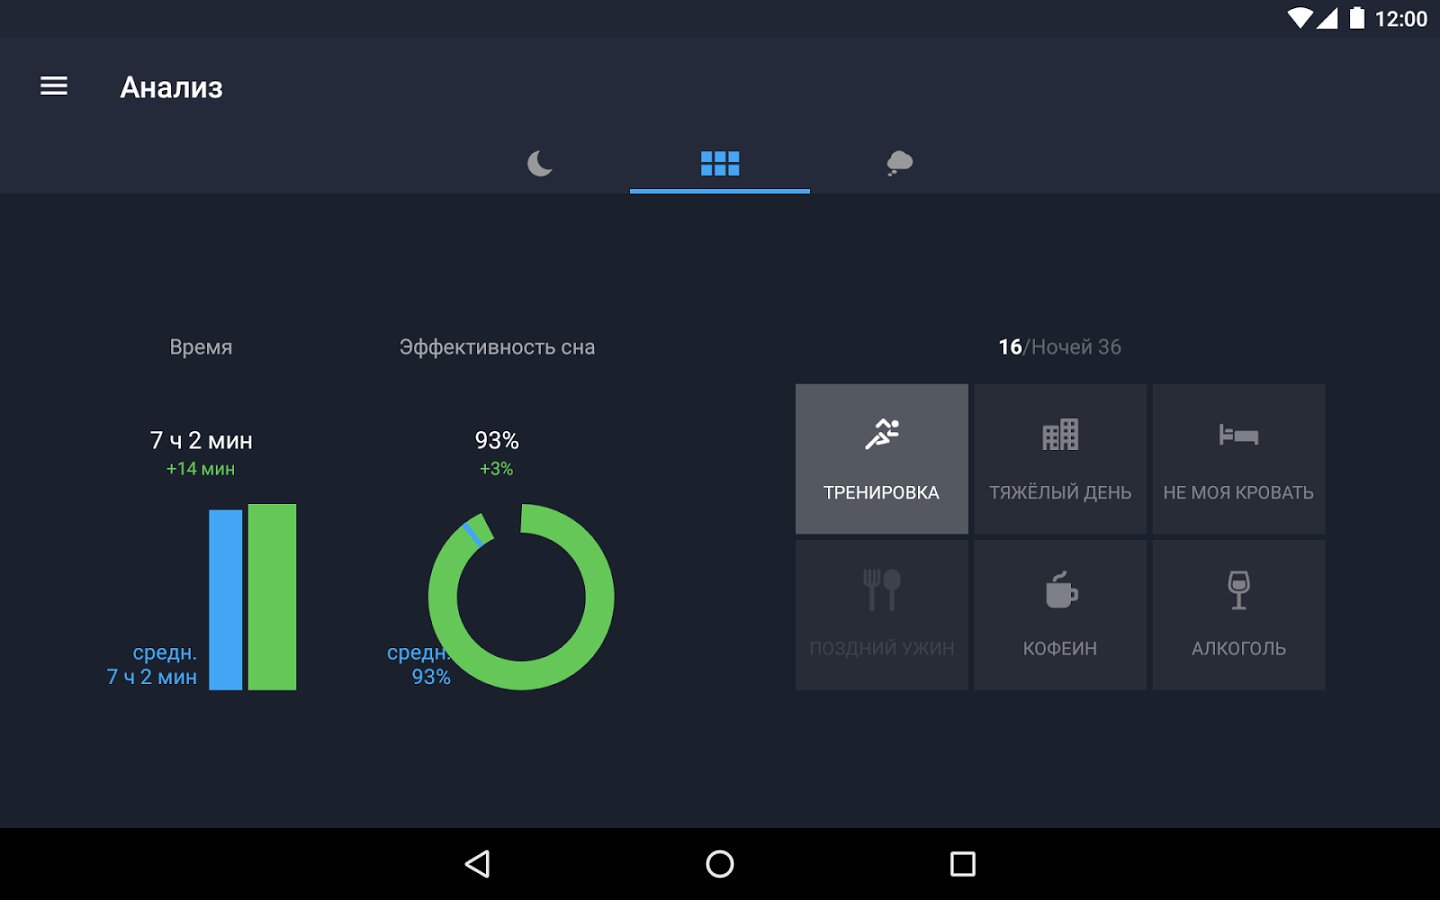
Task: Open the hamburger navigation menu
Action: [54, 87]
